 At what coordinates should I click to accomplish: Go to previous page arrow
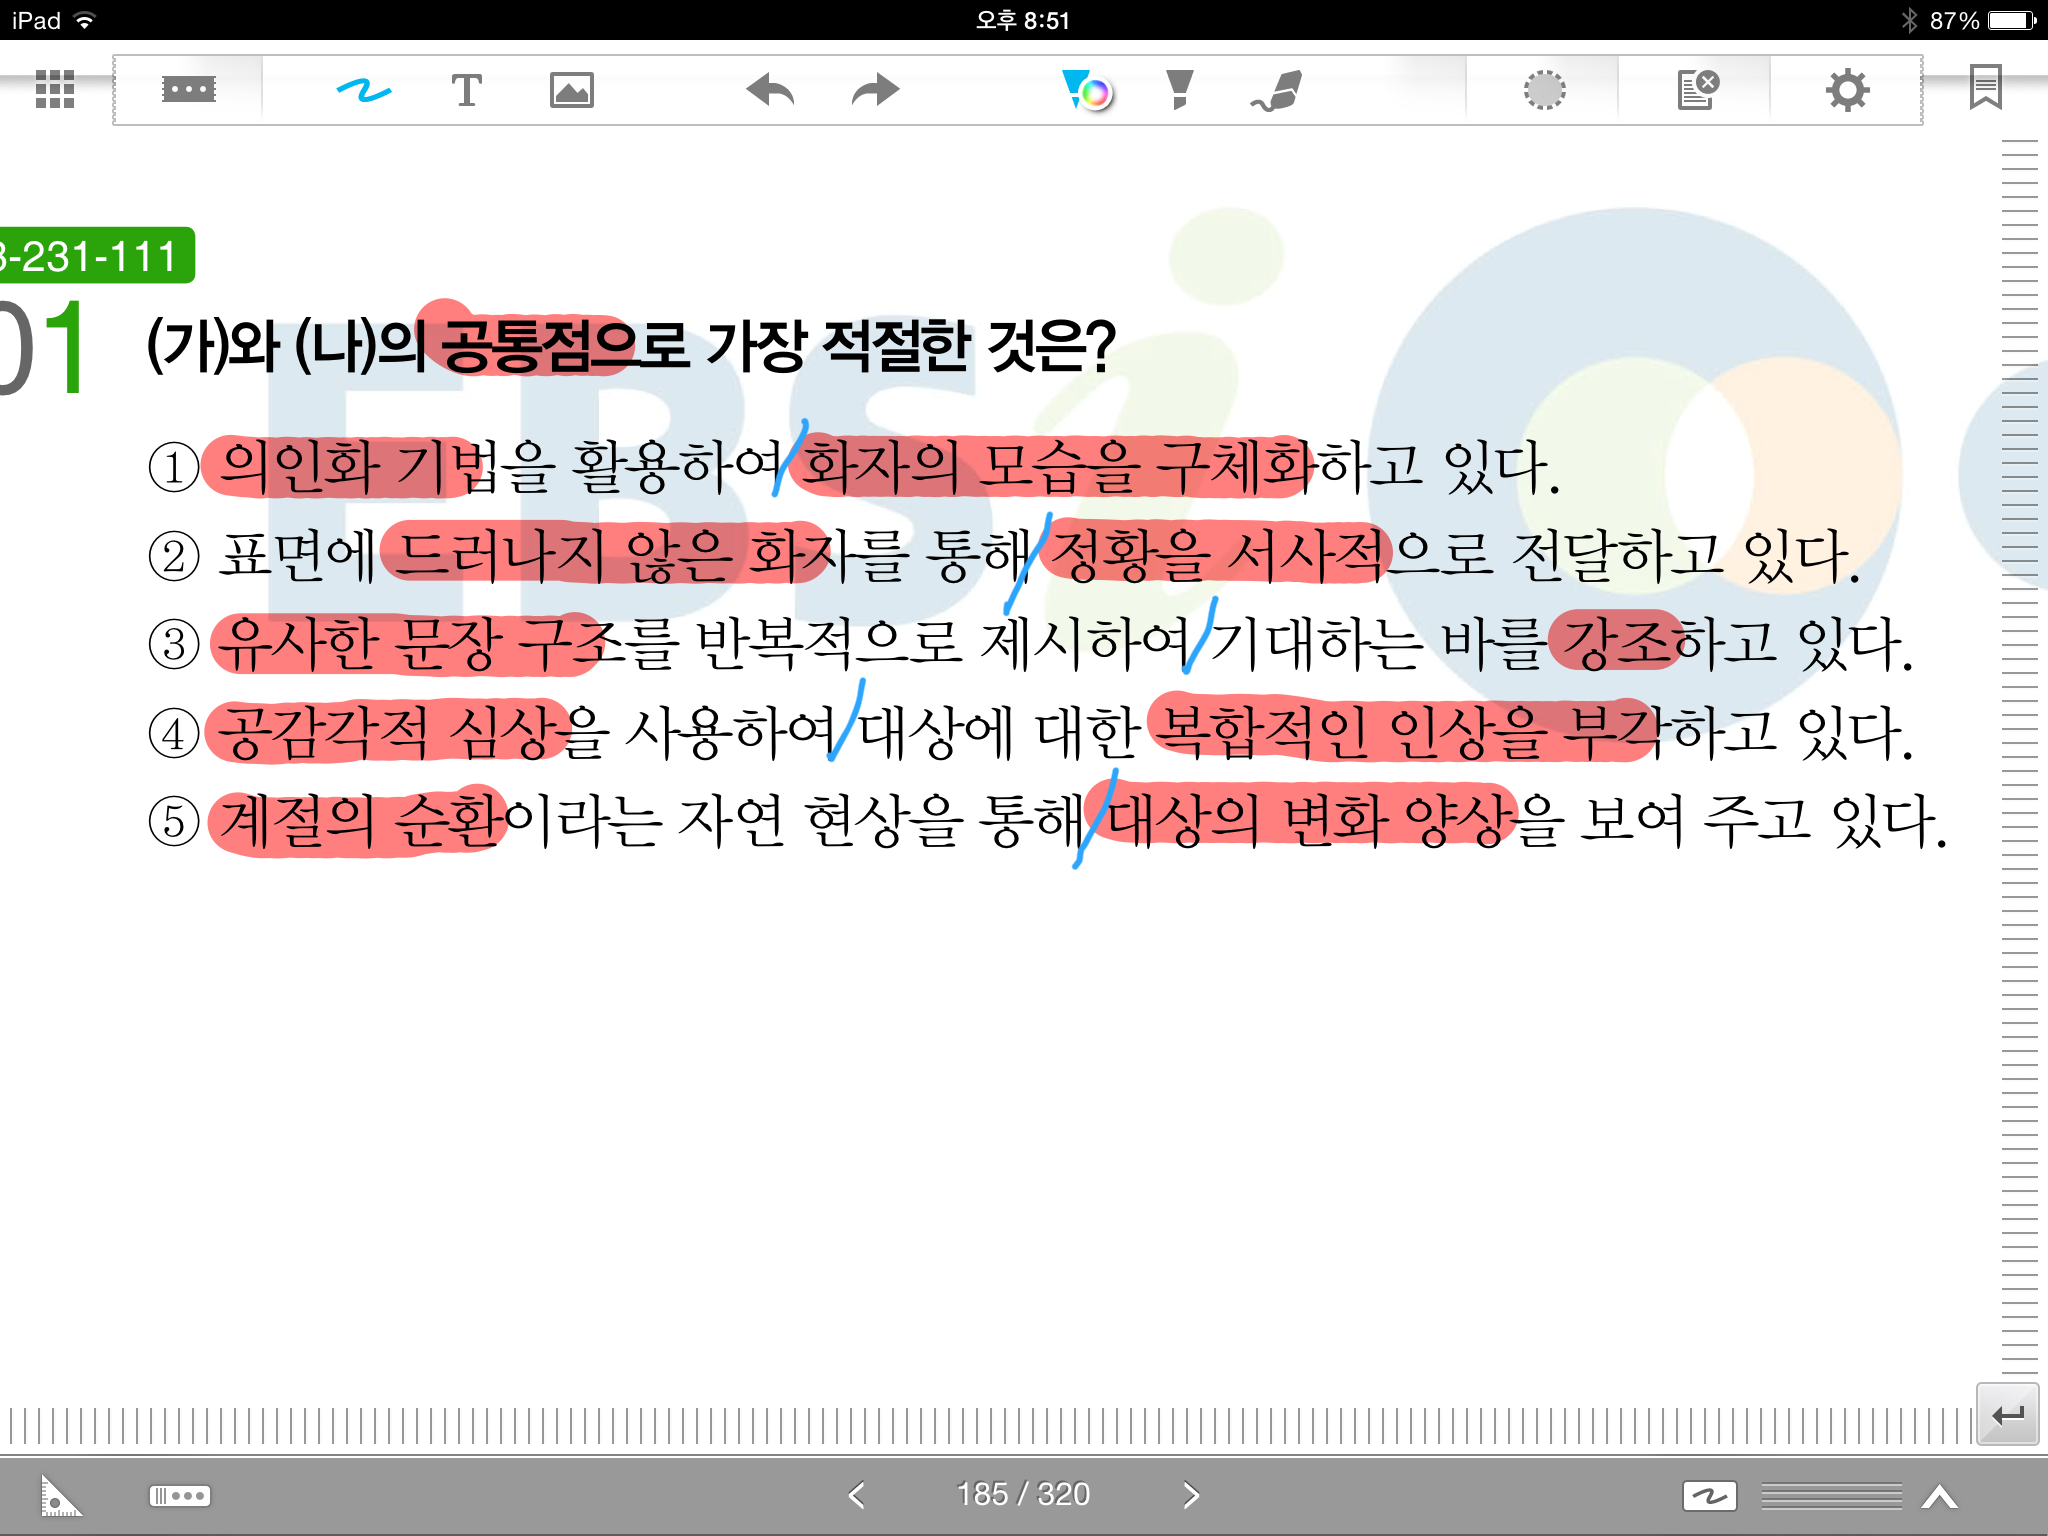tap(856, 1495)
